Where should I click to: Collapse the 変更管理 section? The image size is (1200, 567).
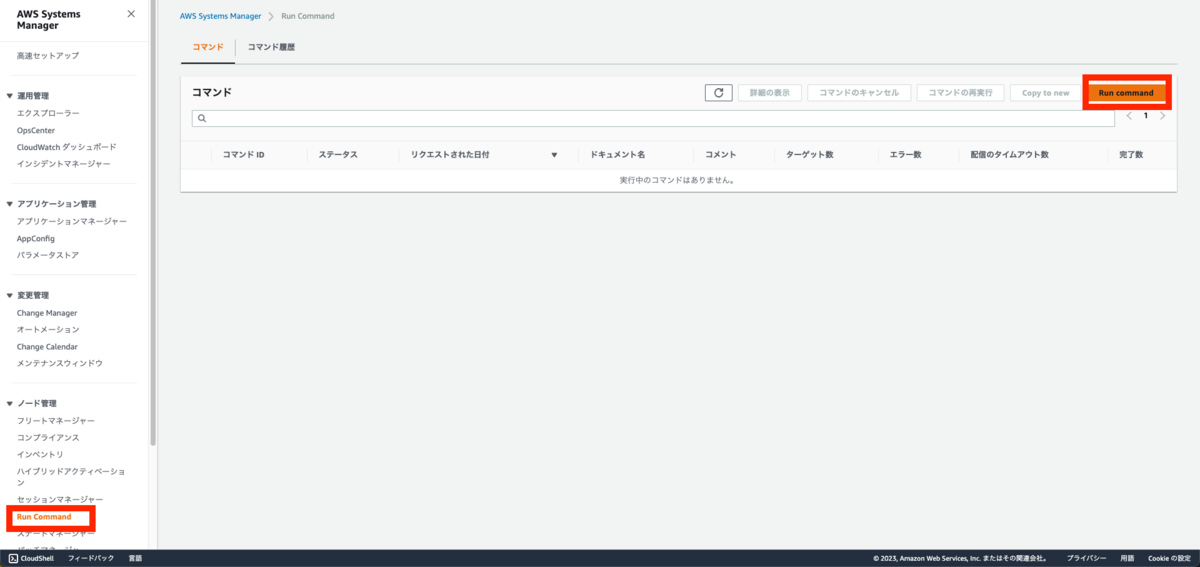pyautogui.click(x=9, y=296)
